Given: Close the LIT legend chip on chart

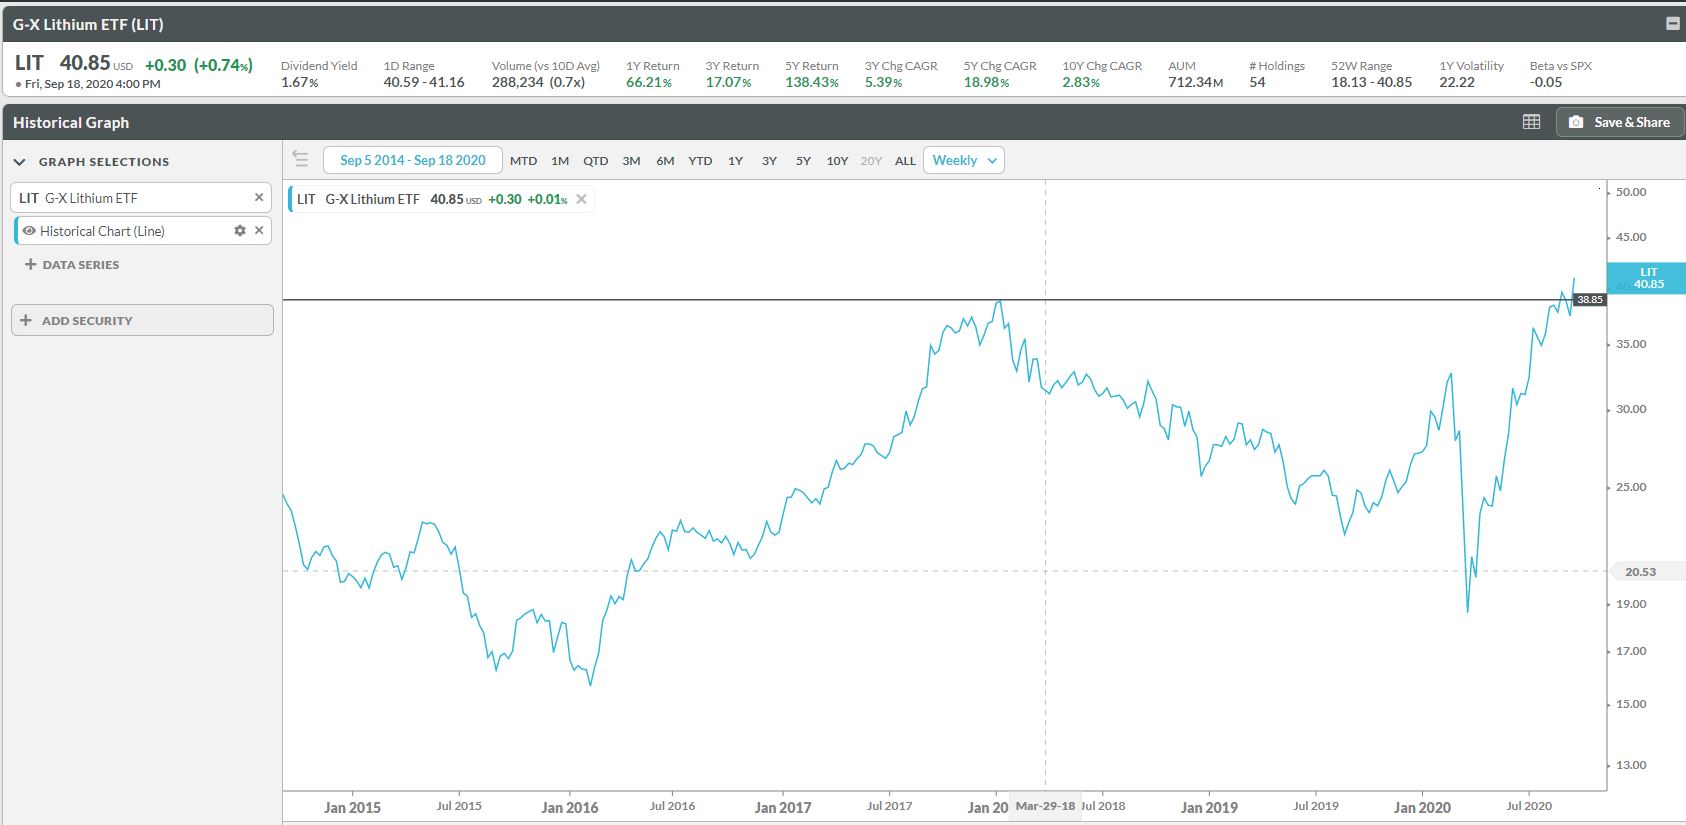Looking at the screenshot, I should coord(581,199).
